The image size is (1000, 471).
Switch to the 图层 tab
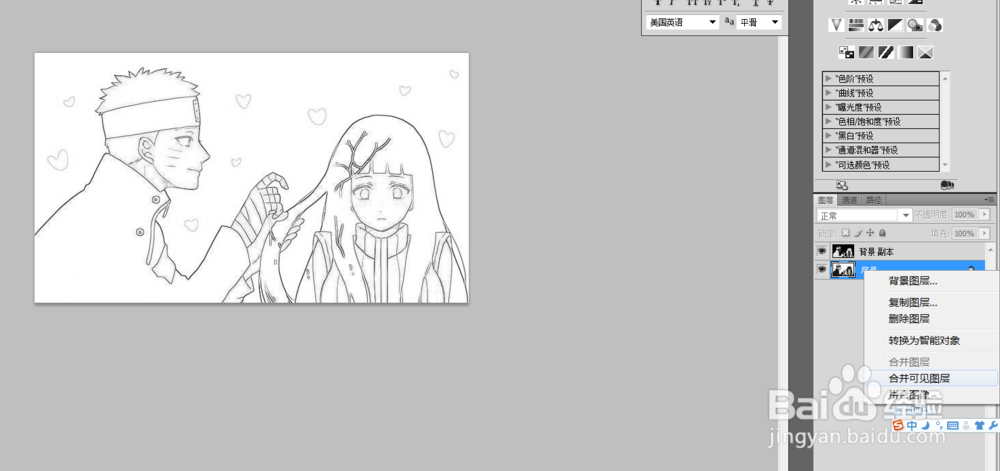pyautogui.click(x=827, y=200)
